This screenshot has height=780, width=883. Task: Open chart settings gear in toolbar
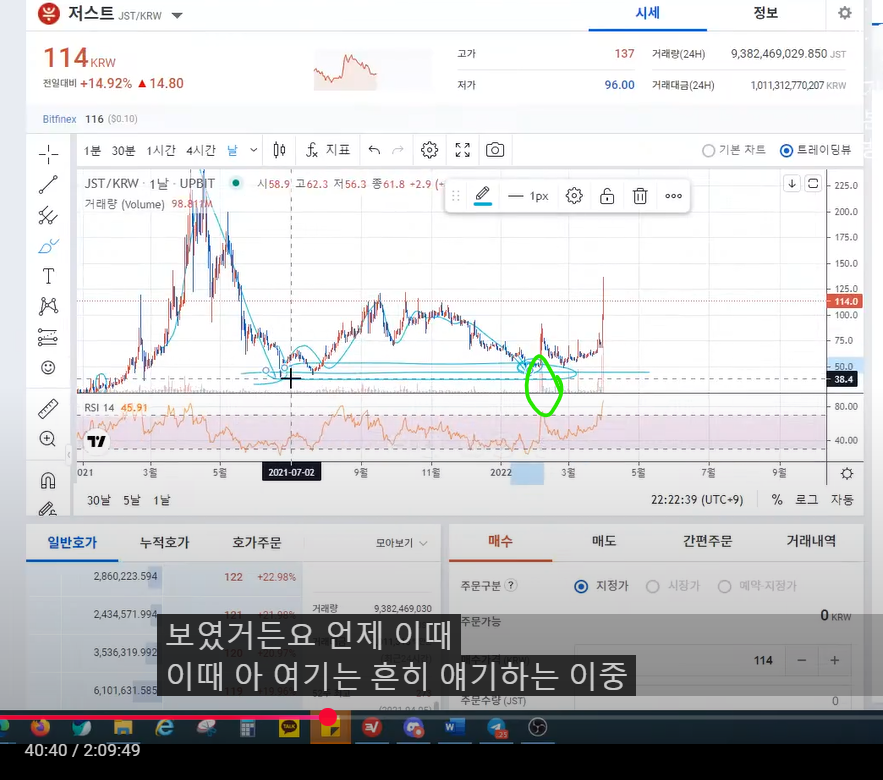(x=430, y=150)
